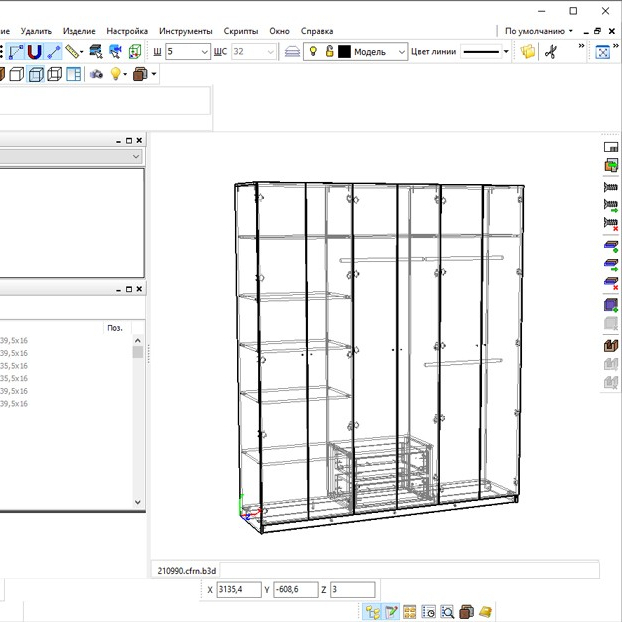Open the Изделие menu
Image resolution: width=622 pixels, height=622 pixels.
point(79,31)
